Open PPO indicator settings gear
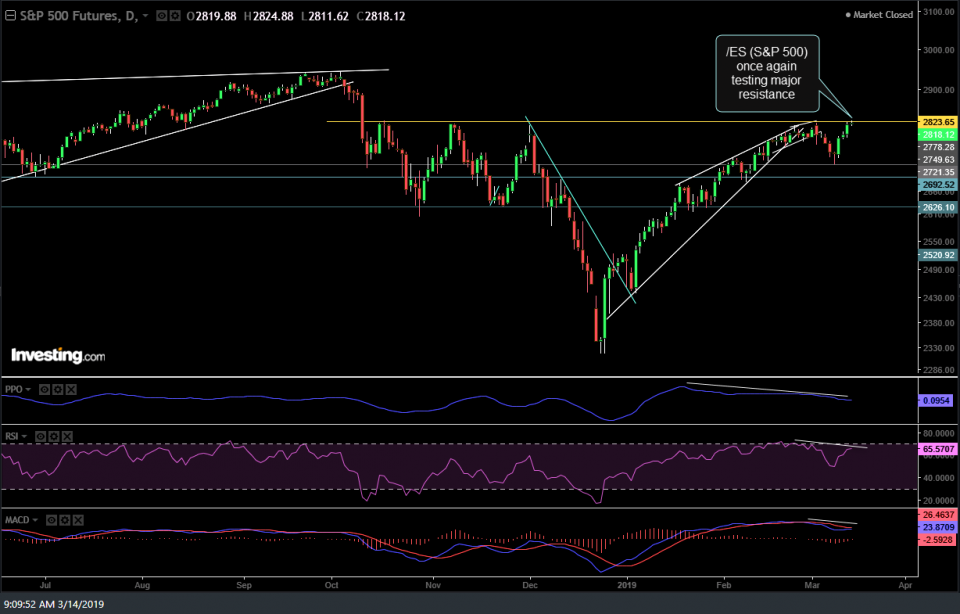960x614 pixels. tap(58, 389)
